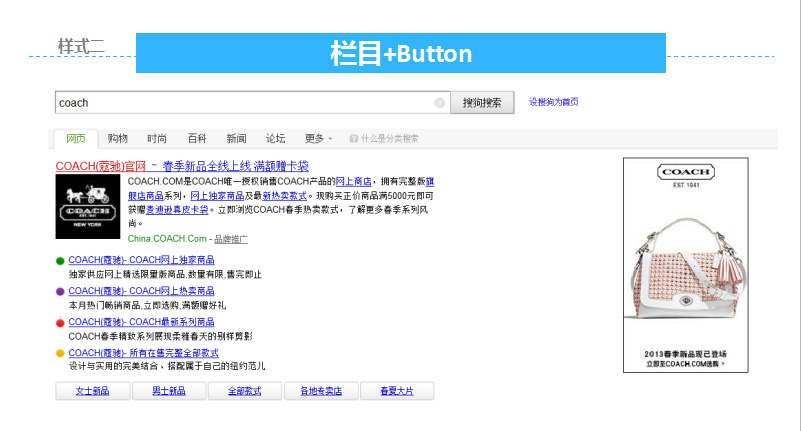Image resolution: width=801 pixels, height=431 pixels.
Task: Follow the 网上独家商品 inline link
Action: [217, 196]
